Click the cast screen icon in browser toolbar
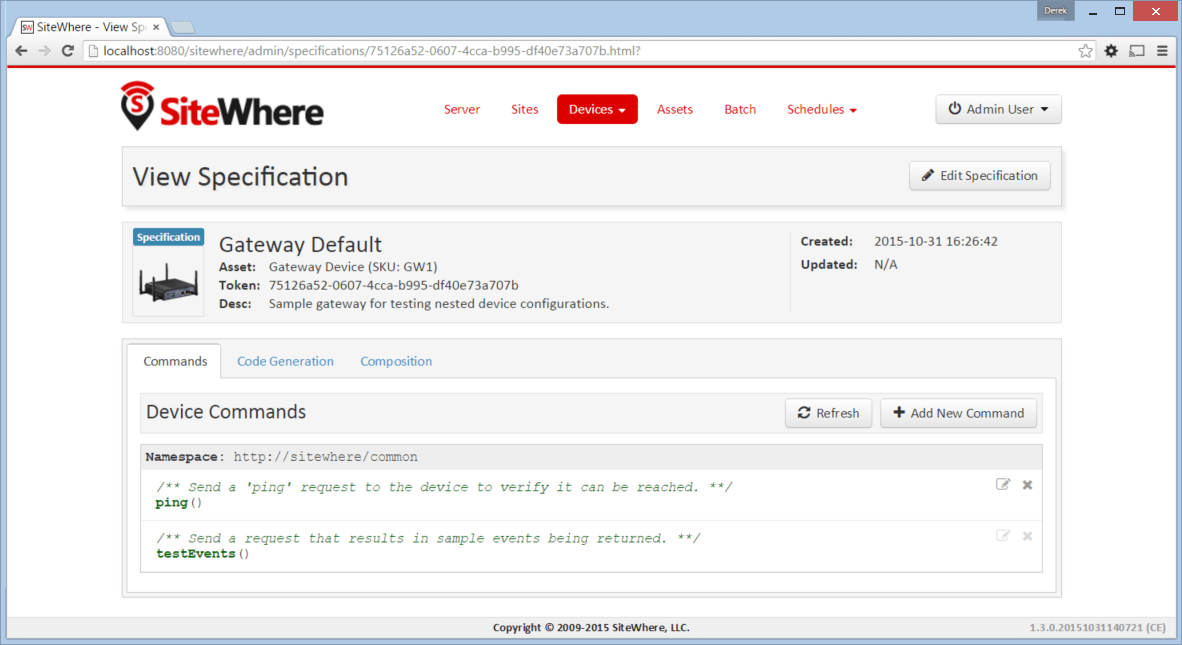1182x645 pixels. [1137, 50]
